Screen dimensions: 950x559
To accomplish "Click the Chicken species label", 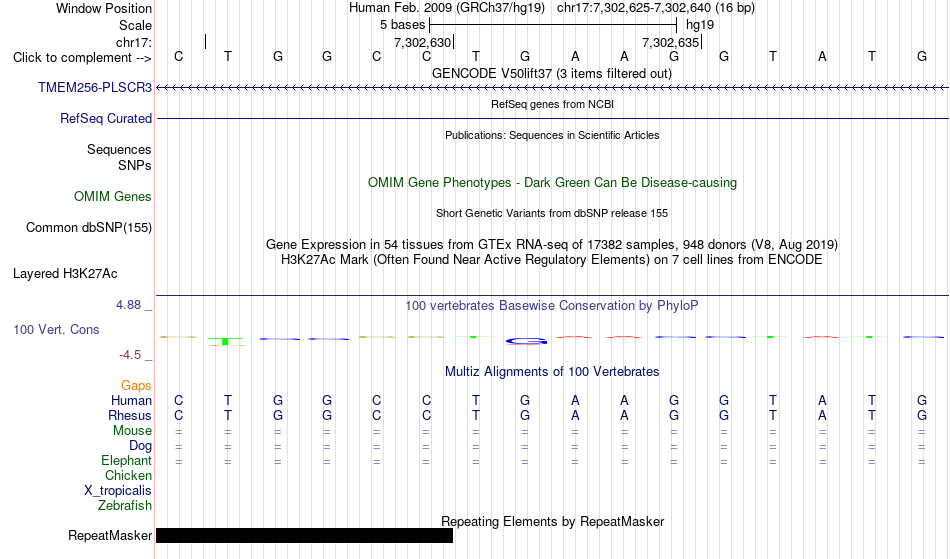I will click(128, 476).
